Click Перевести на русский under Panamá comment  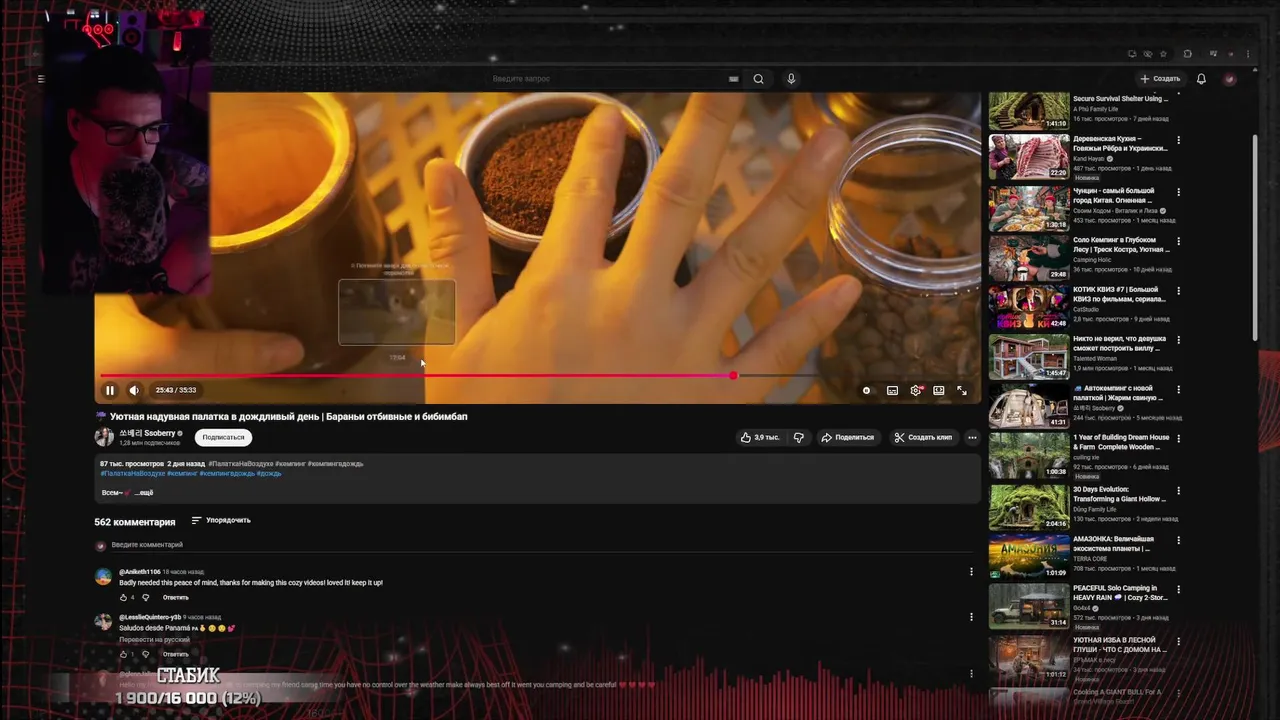point(154,640)
